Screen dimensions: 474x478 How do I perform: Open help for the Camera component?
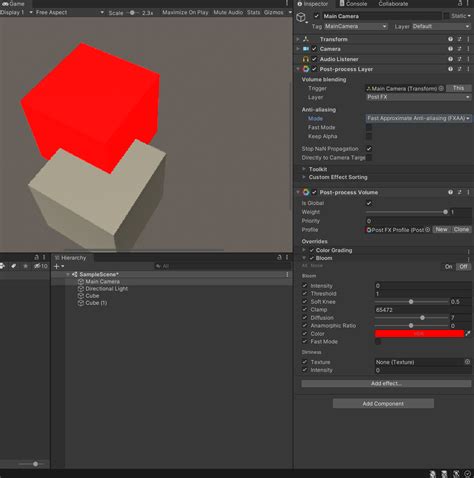point(450,49)
